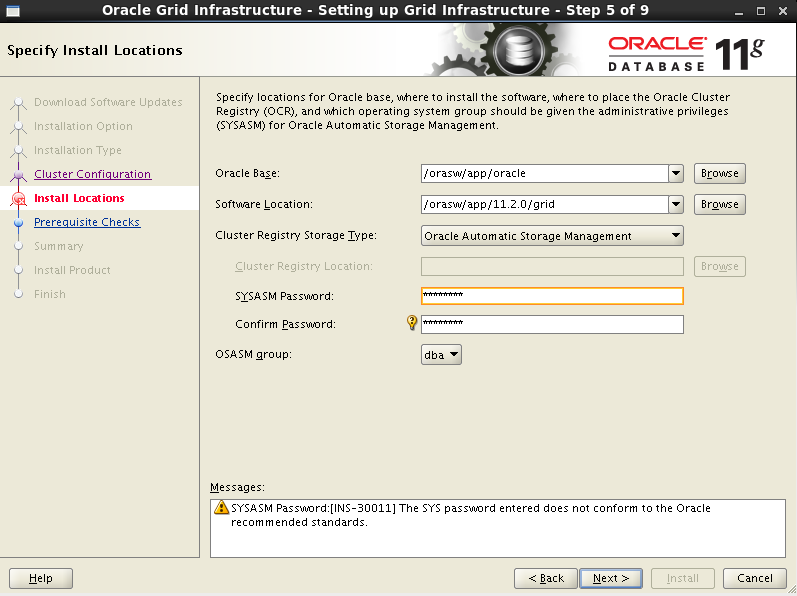
Task: Click the Messages label
Action: [237, 487]
